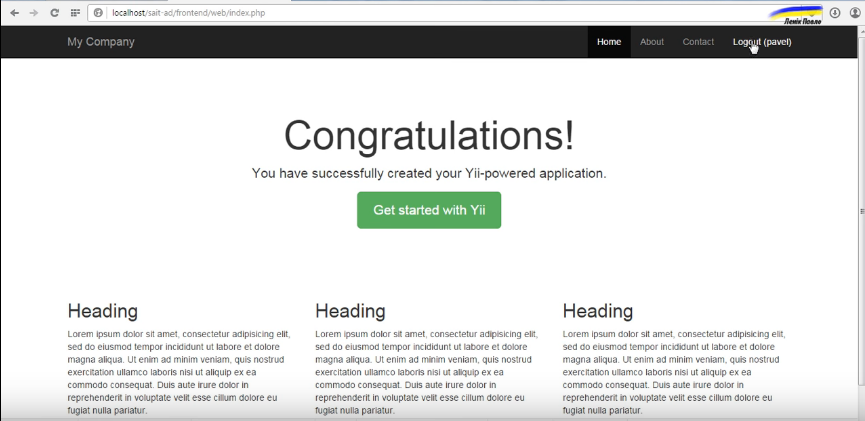Screen dimensions: 865x421
Task: Go back with the browser back arrow
Action: pyautogui.click(x=14, y=13)
